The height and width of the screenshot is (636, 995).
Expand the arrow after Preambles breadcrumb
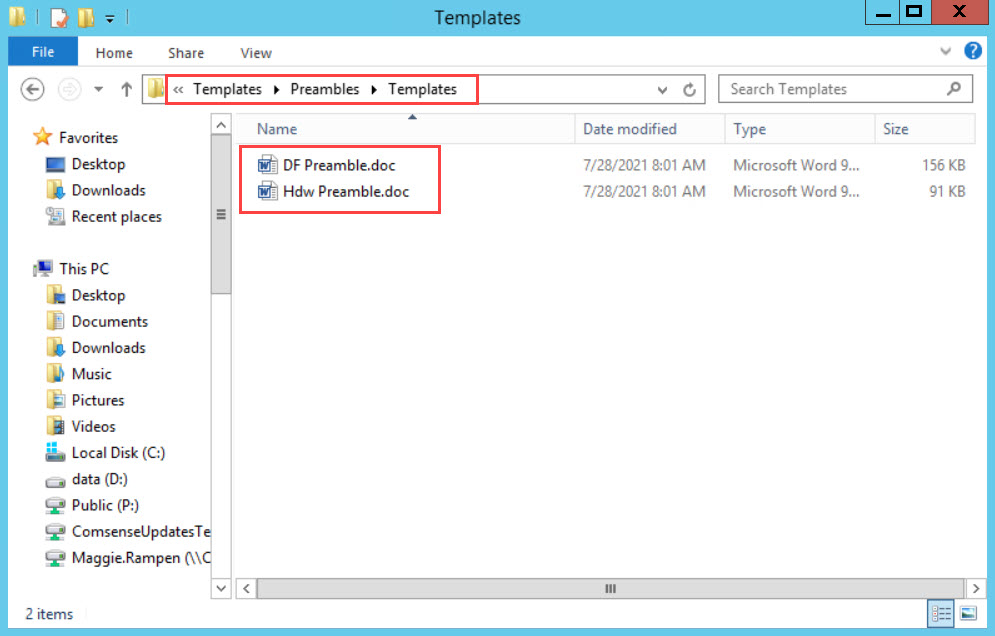pyautogui.click(x=374, y=90)
